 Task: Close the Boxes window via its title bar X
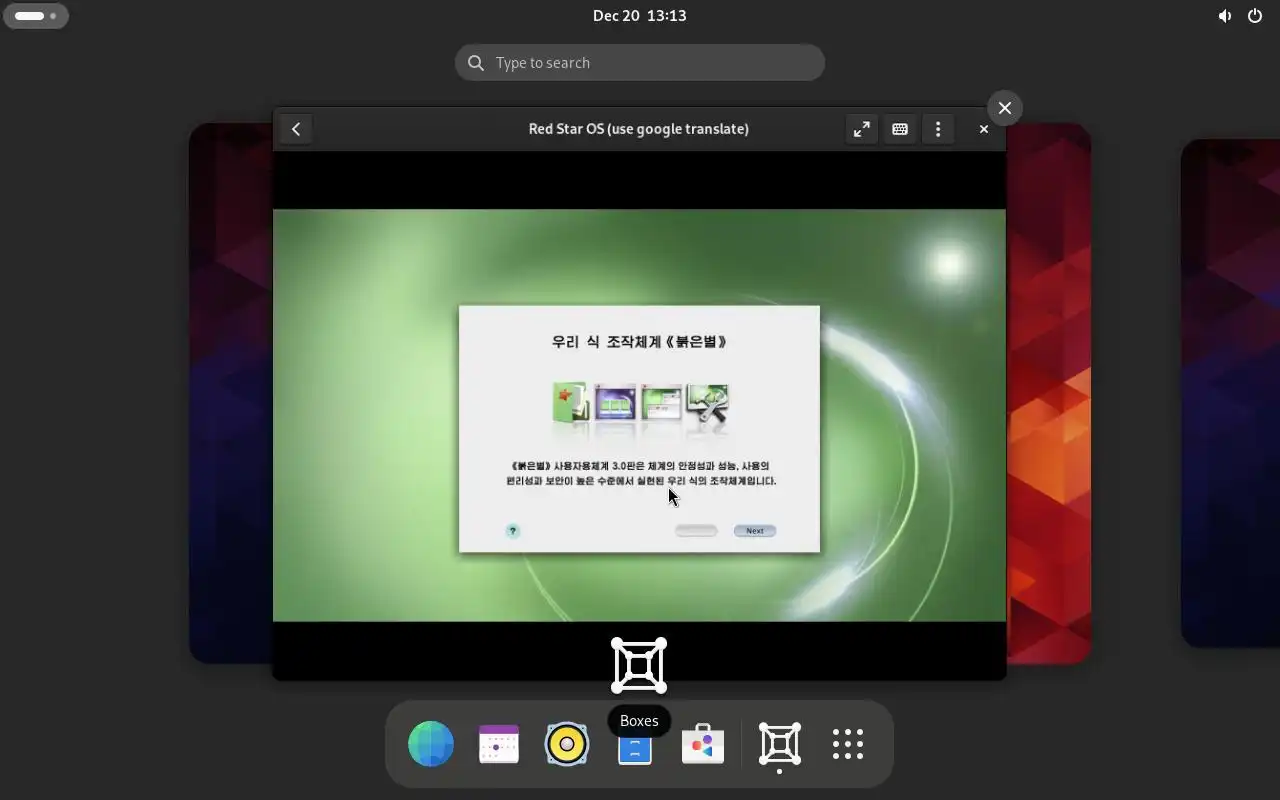click(984, 129)
